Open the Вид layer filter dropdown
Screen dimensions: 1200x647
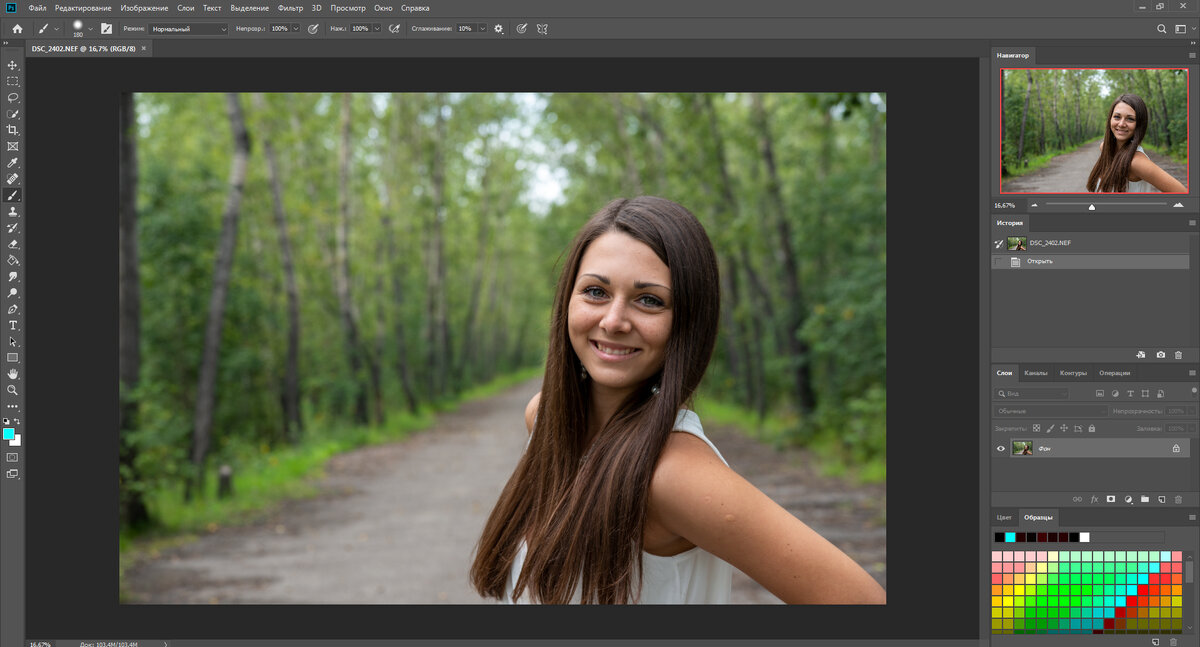(x=1033, y=394)
